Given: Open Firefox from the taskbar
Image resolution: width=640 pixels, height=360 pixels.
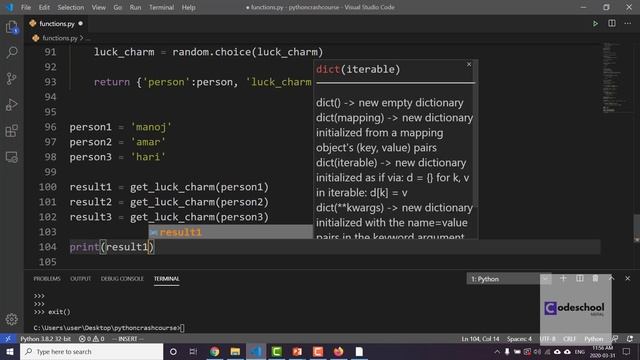Looking at the screenshot, I should 338,351.
